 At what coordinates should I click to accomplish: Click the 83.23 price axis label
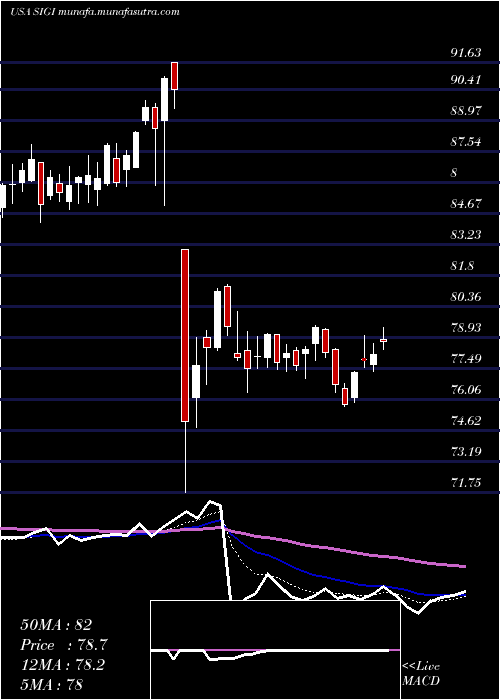click(466, 235)
